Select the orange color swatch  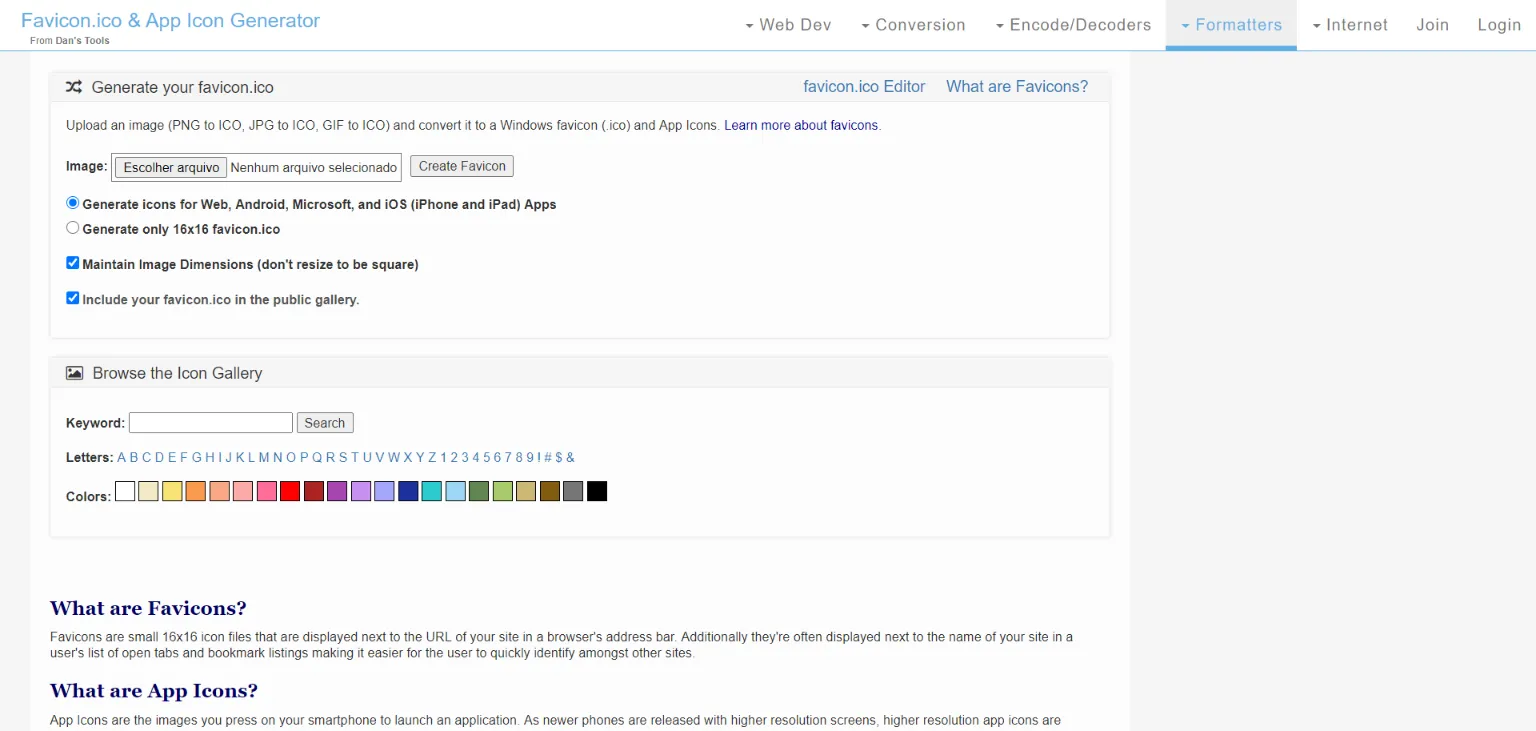pyautogui.click(x=196, y=491)
